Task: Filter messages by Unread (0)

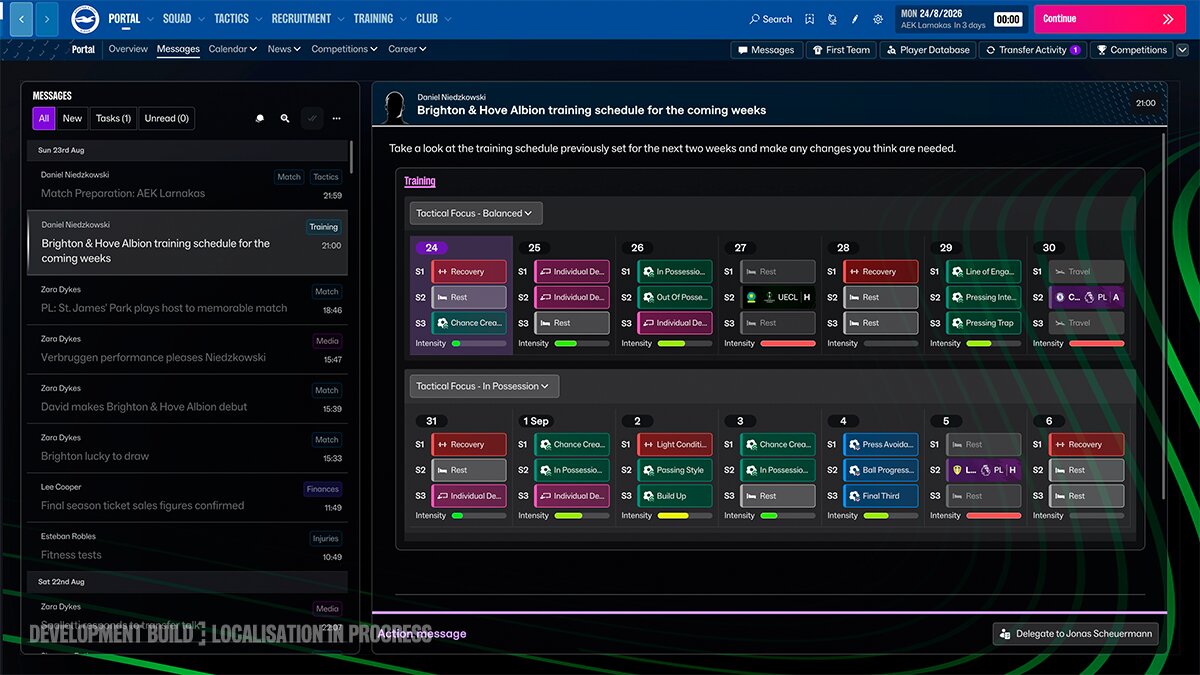Action: tap(167, 118)
